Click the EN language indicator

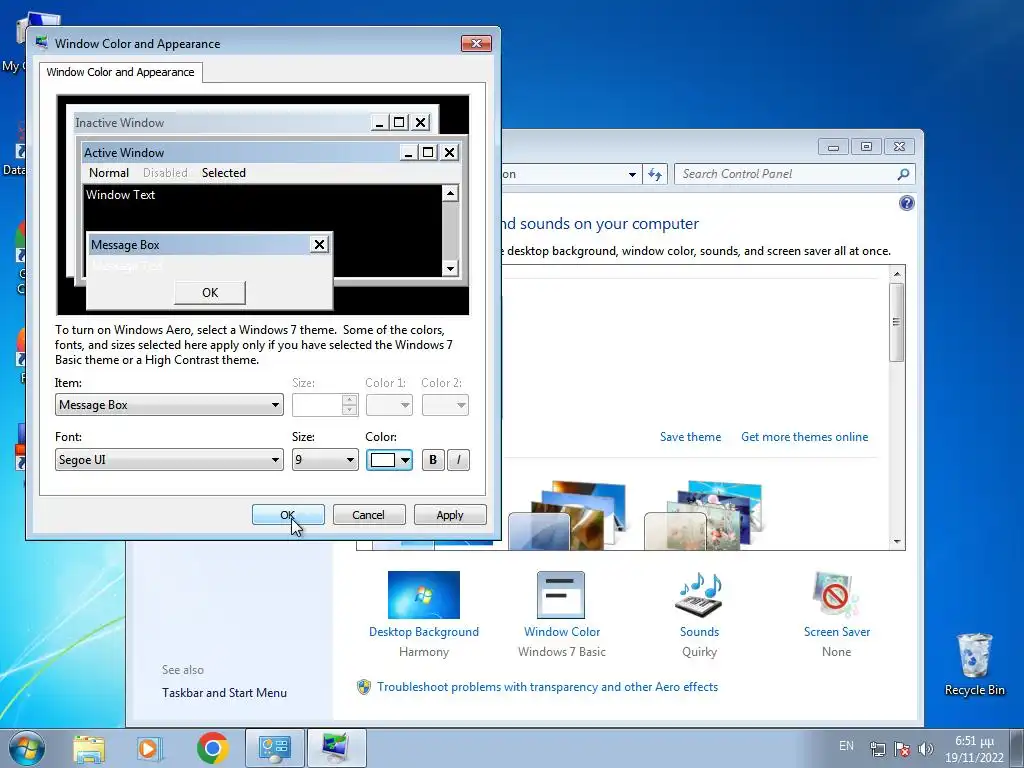pos(846,746)
